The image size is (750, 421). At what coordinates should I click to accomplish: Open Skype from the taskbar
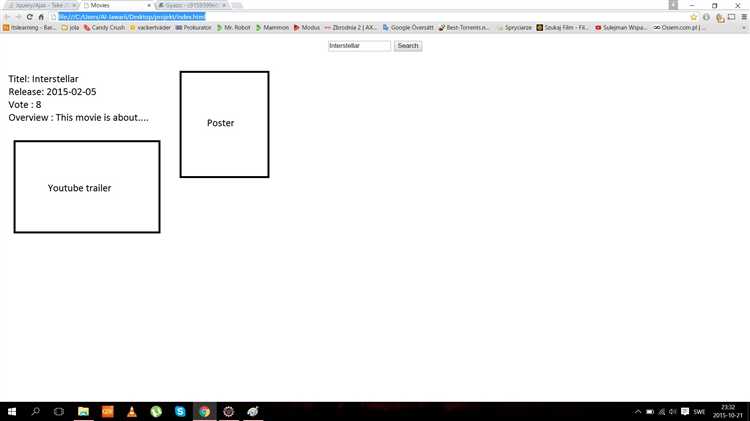coord(180,411)
